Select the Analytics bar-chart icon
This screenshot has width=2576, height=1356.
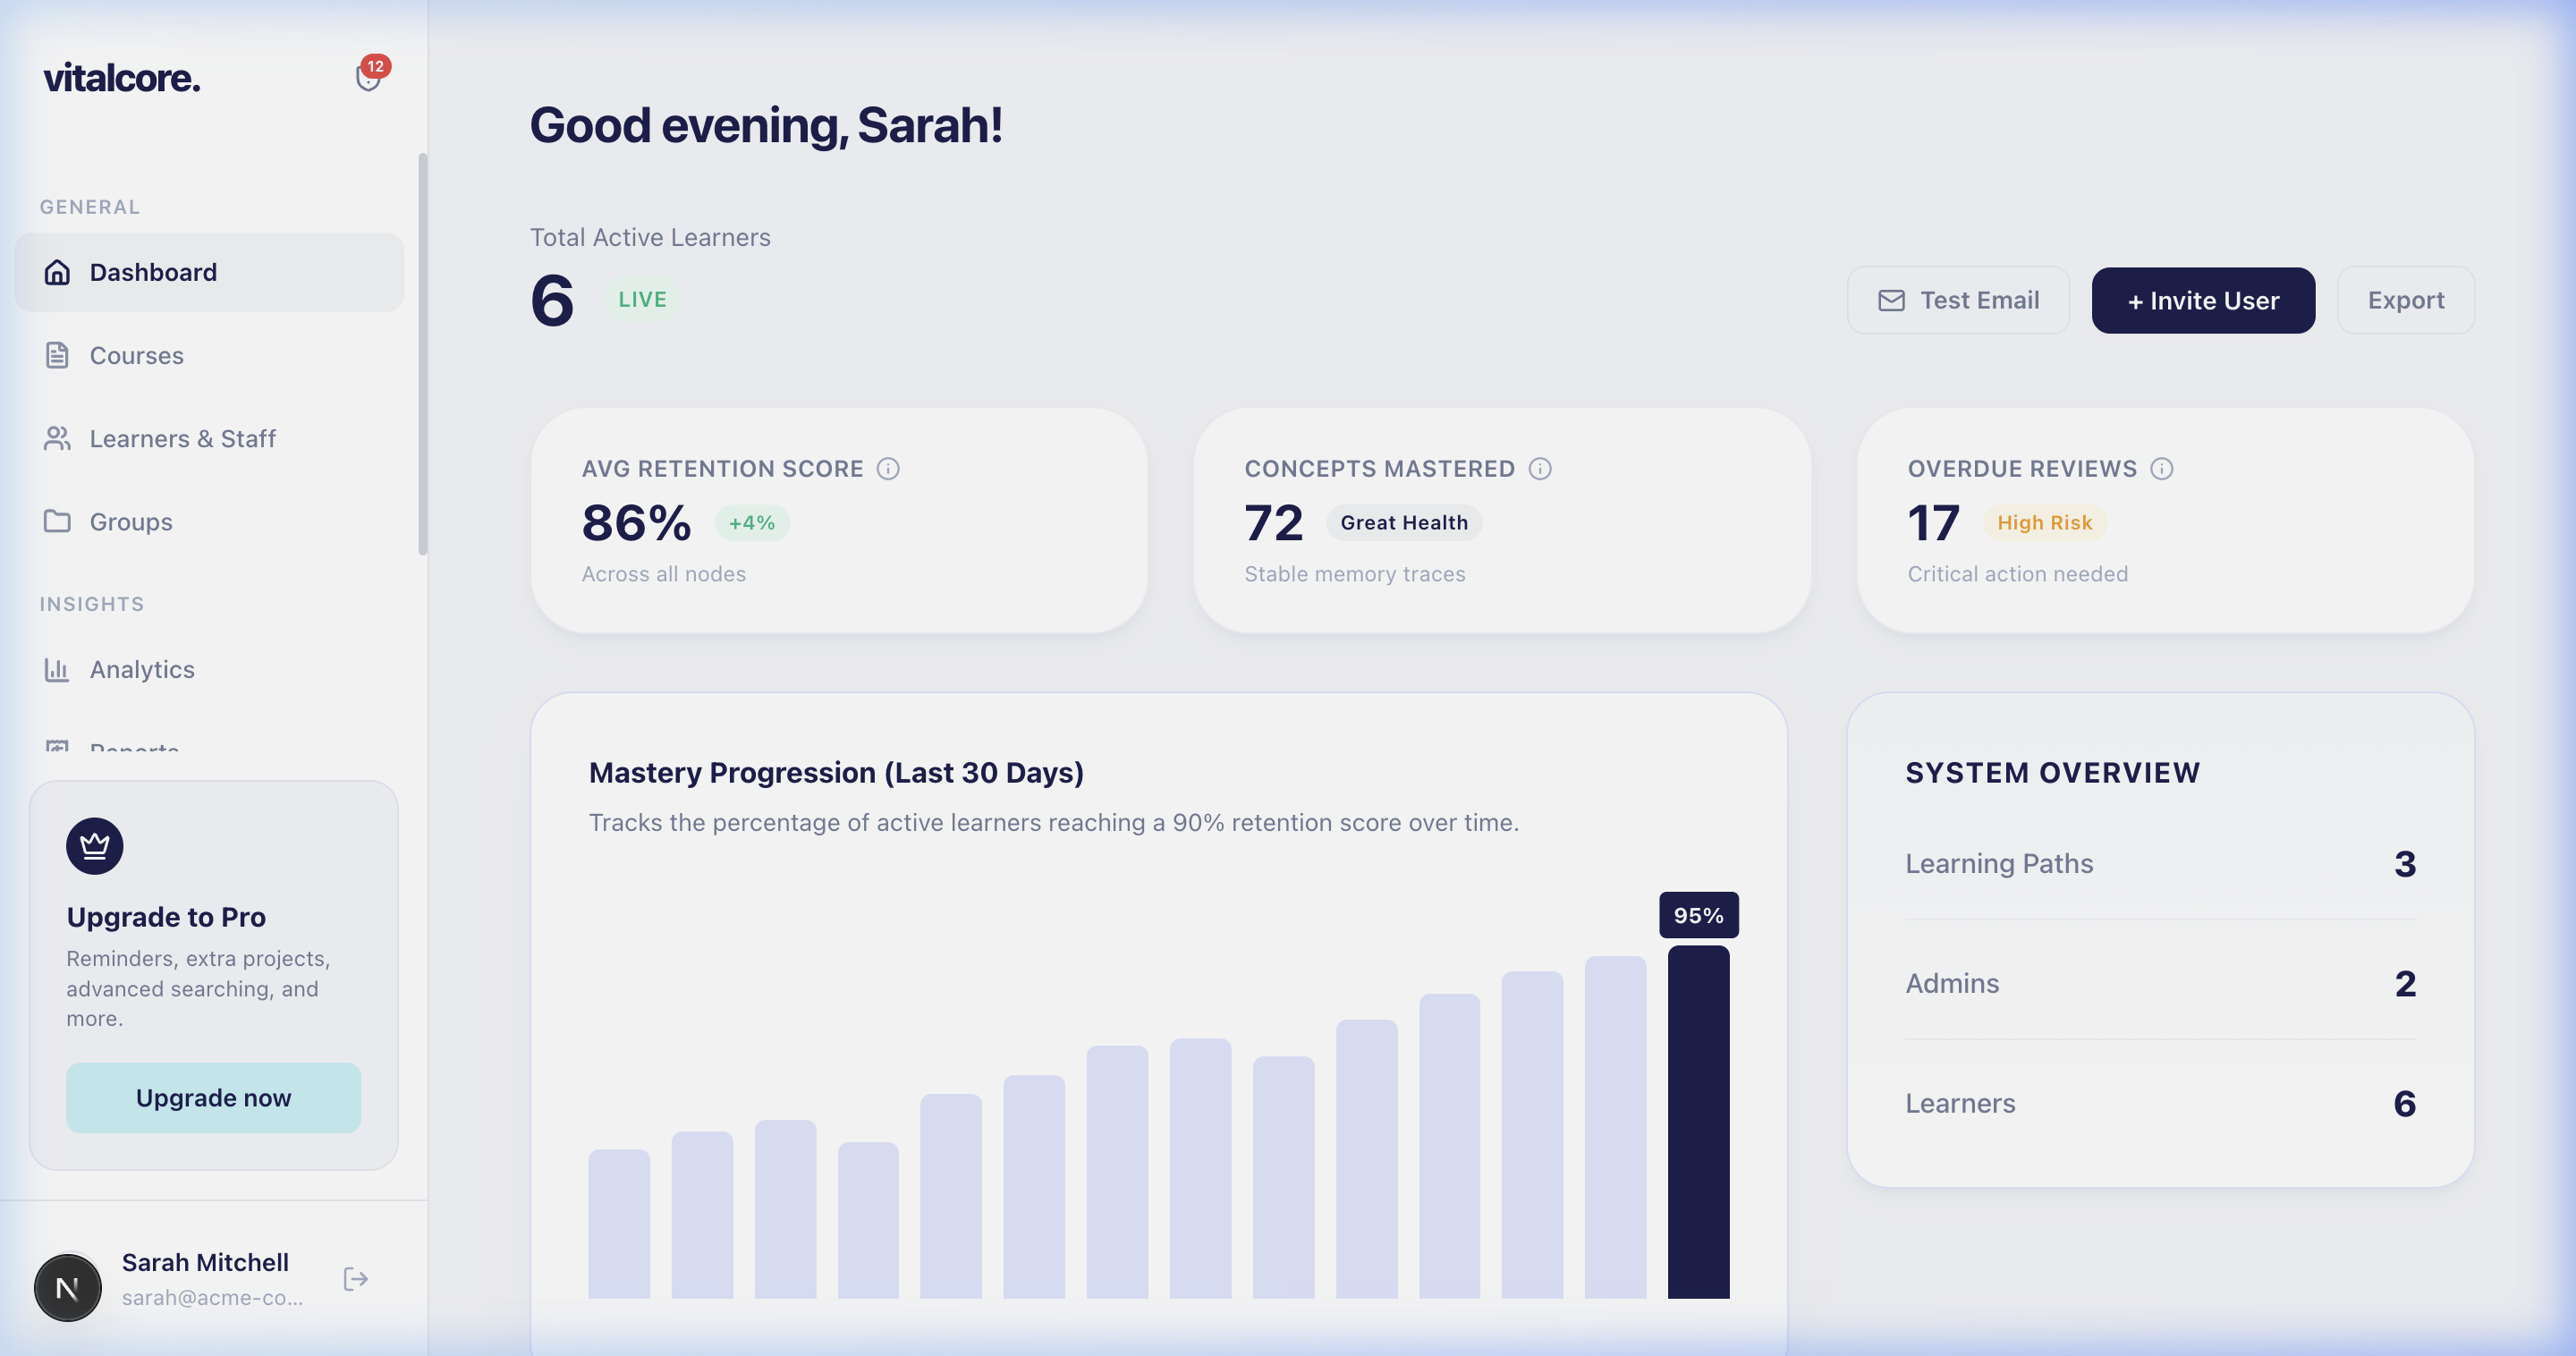pyautogui.click(x=57, y=669)
